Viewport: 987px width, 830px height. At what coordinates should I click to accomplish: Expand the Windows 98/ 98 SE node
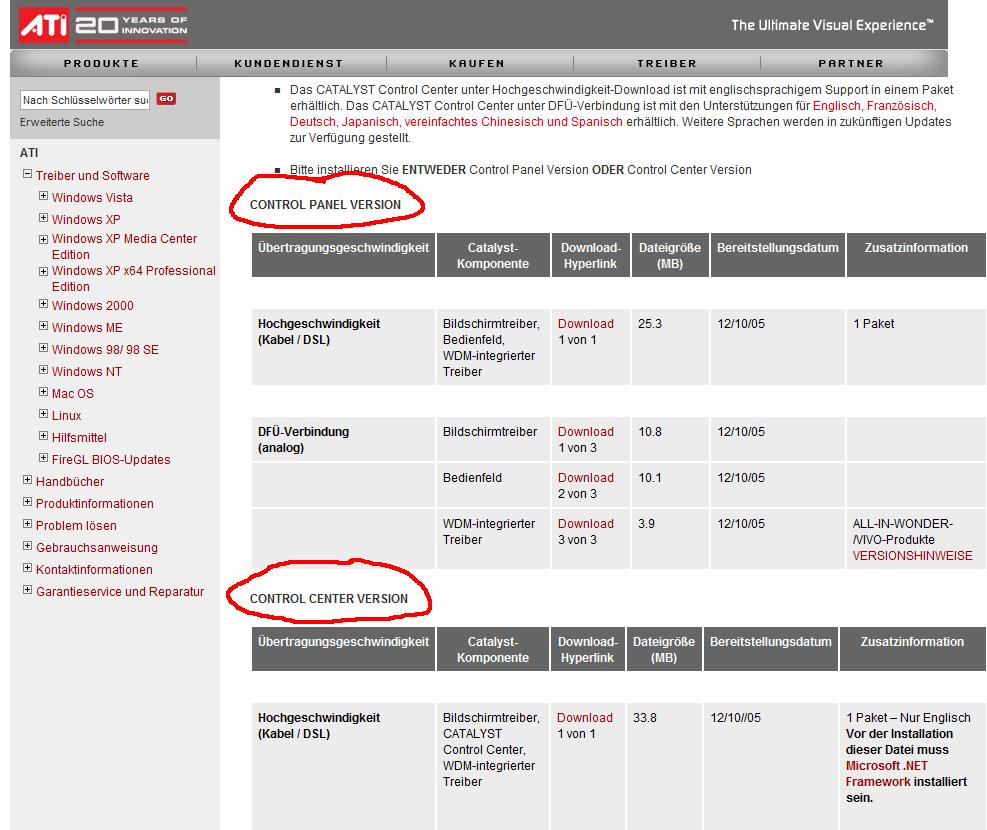(x=43, y=348)
